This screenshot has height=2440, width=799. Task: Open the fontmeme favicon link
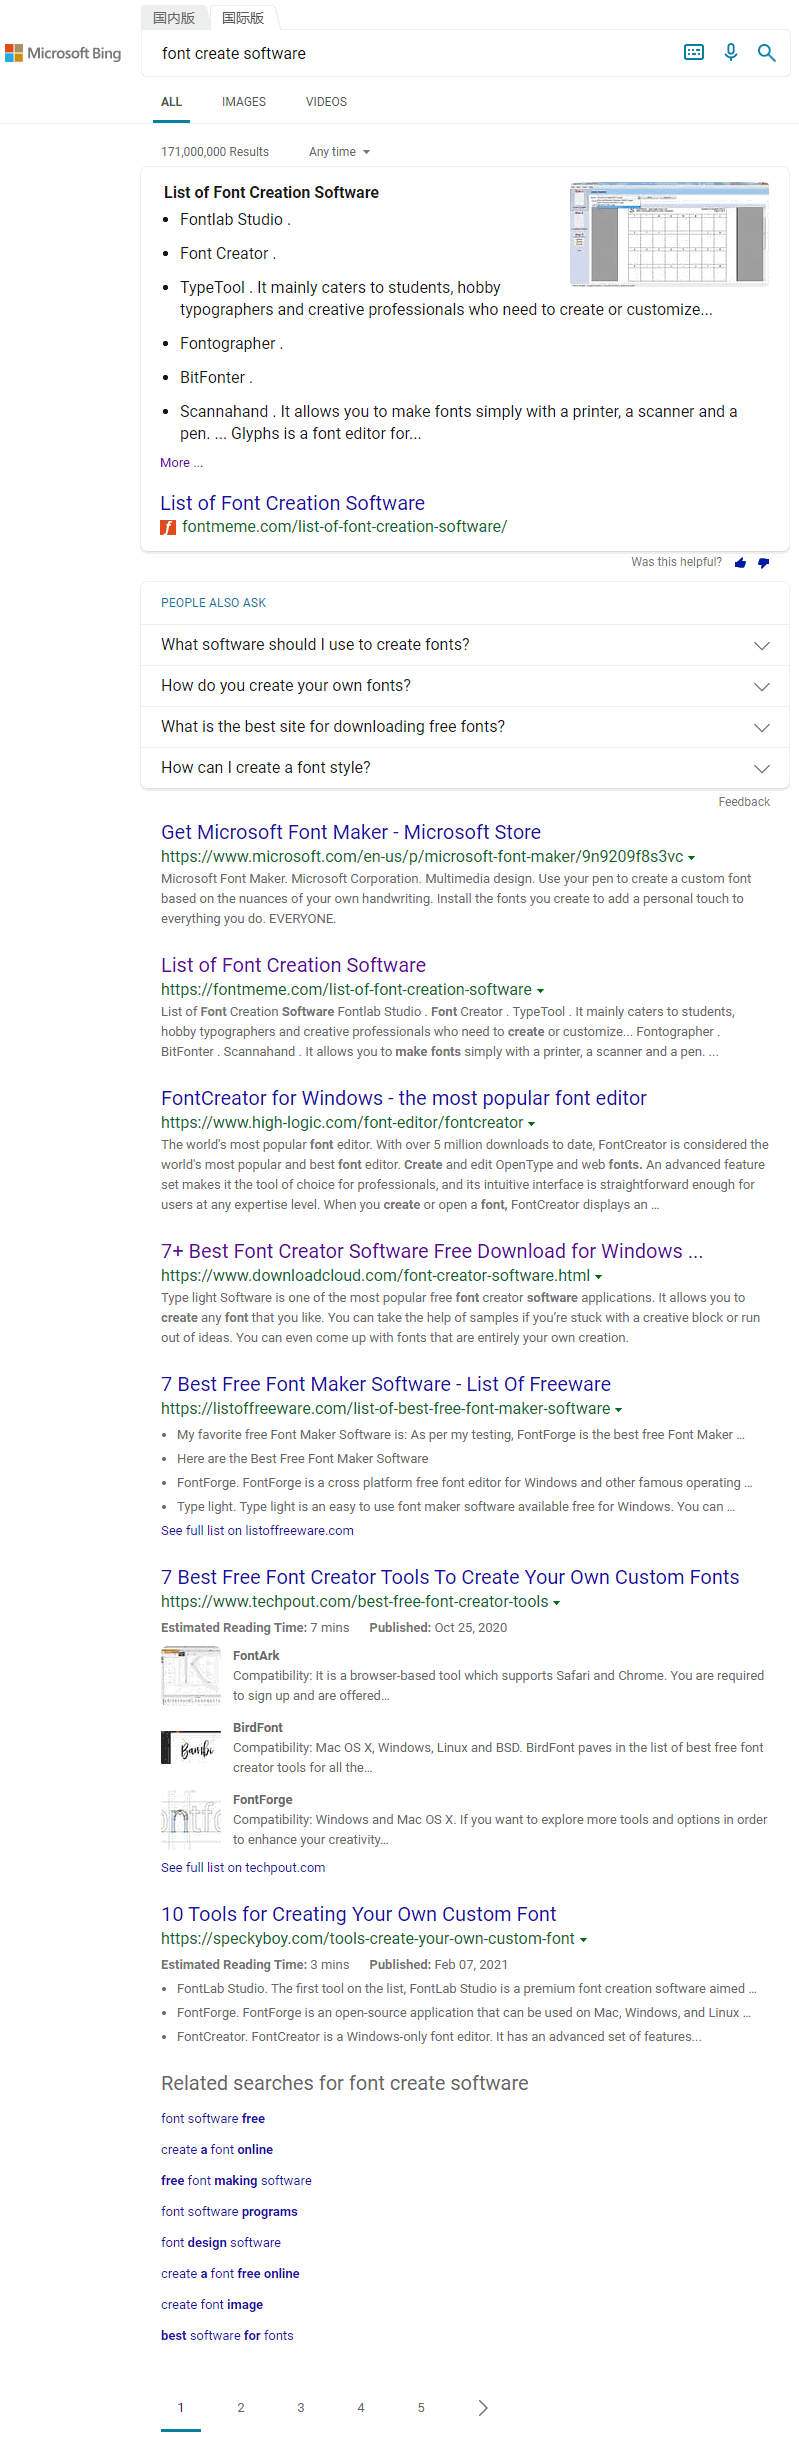pyautogui.click(x=168, y=527)
